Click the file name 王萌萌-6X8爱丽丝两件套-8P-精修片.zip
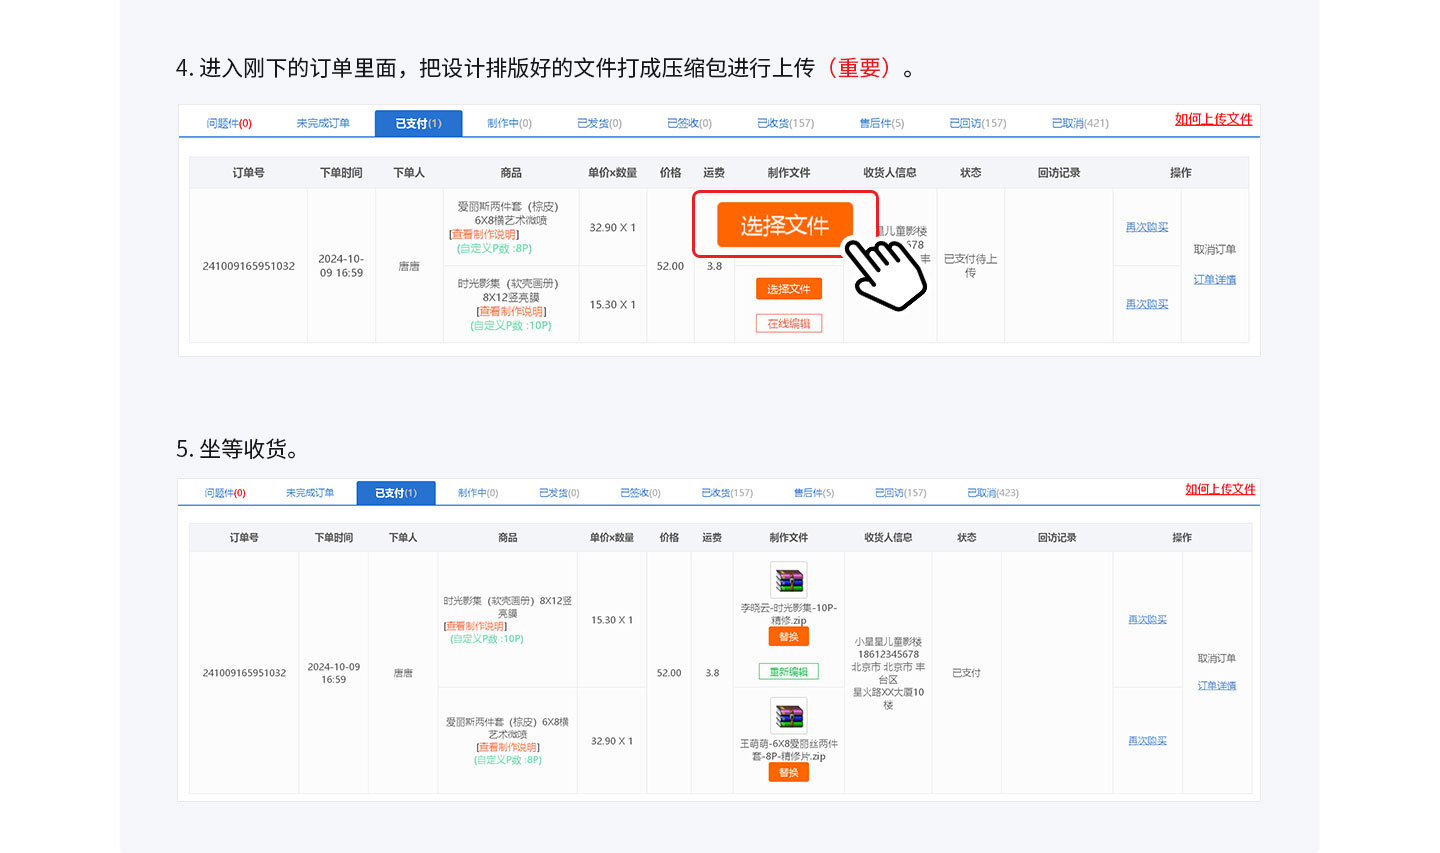 (x=789, y=750)
